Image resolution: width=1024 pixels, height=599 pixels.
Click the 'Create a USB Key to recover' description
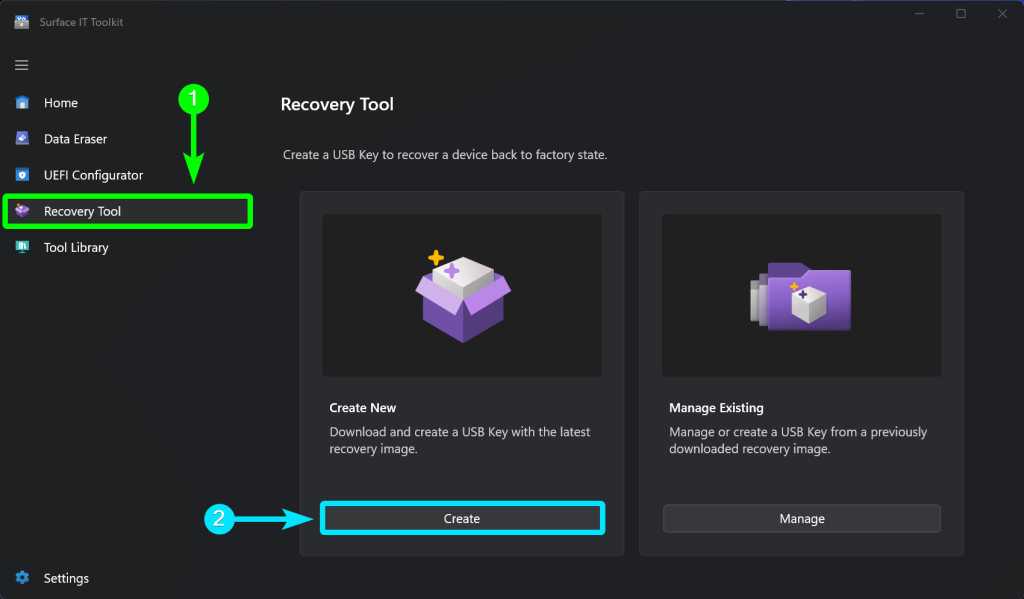click(x=445, y=155)
